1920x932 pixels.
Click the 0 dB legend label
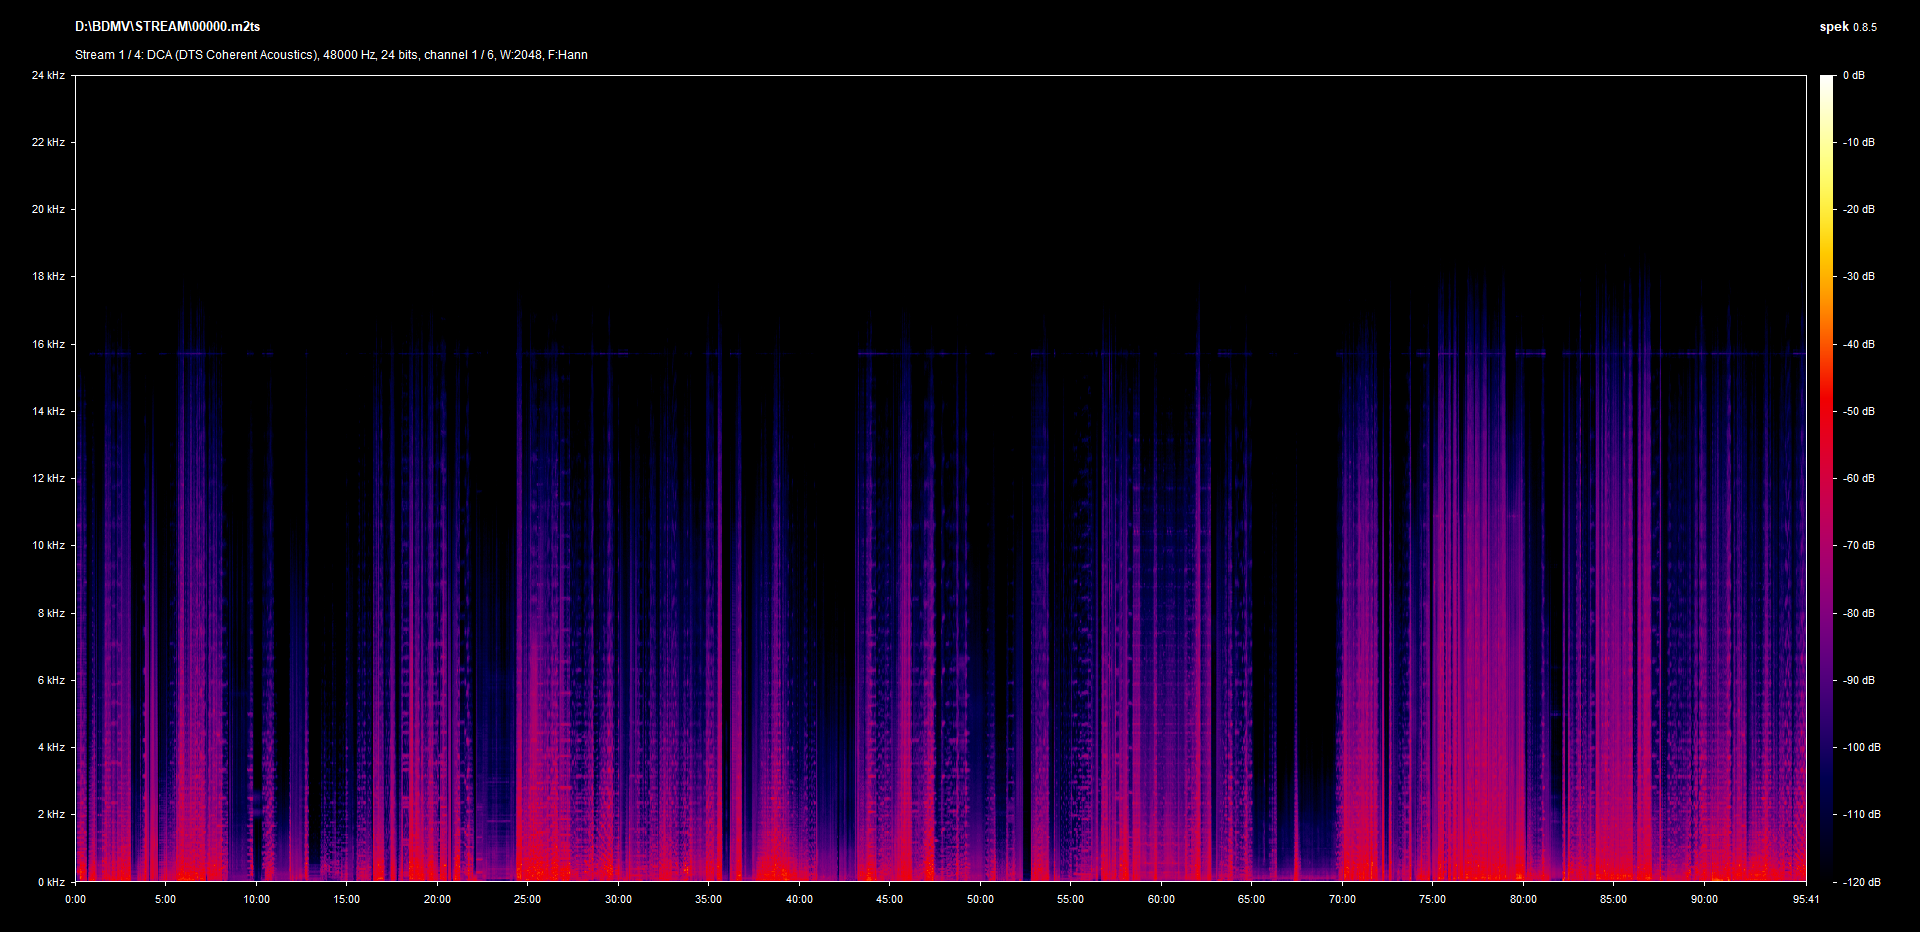pos(1853,76)
